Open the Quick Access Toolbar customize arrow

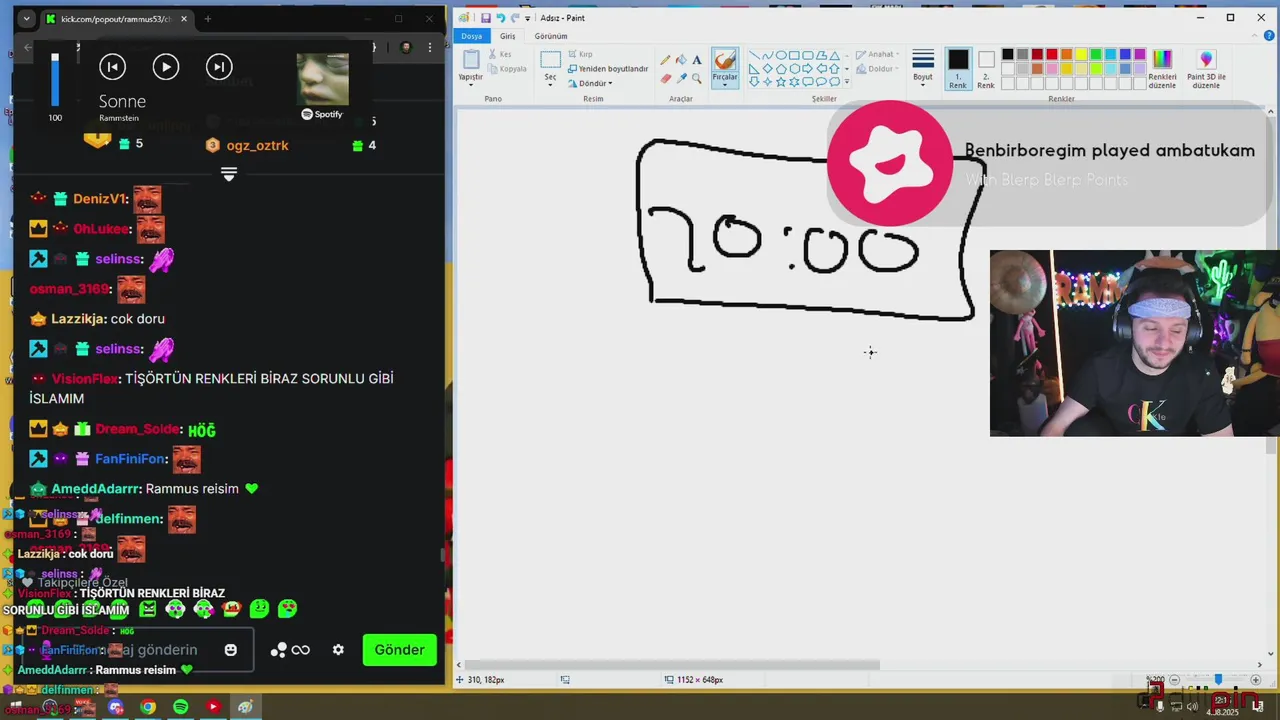[529, 18]
